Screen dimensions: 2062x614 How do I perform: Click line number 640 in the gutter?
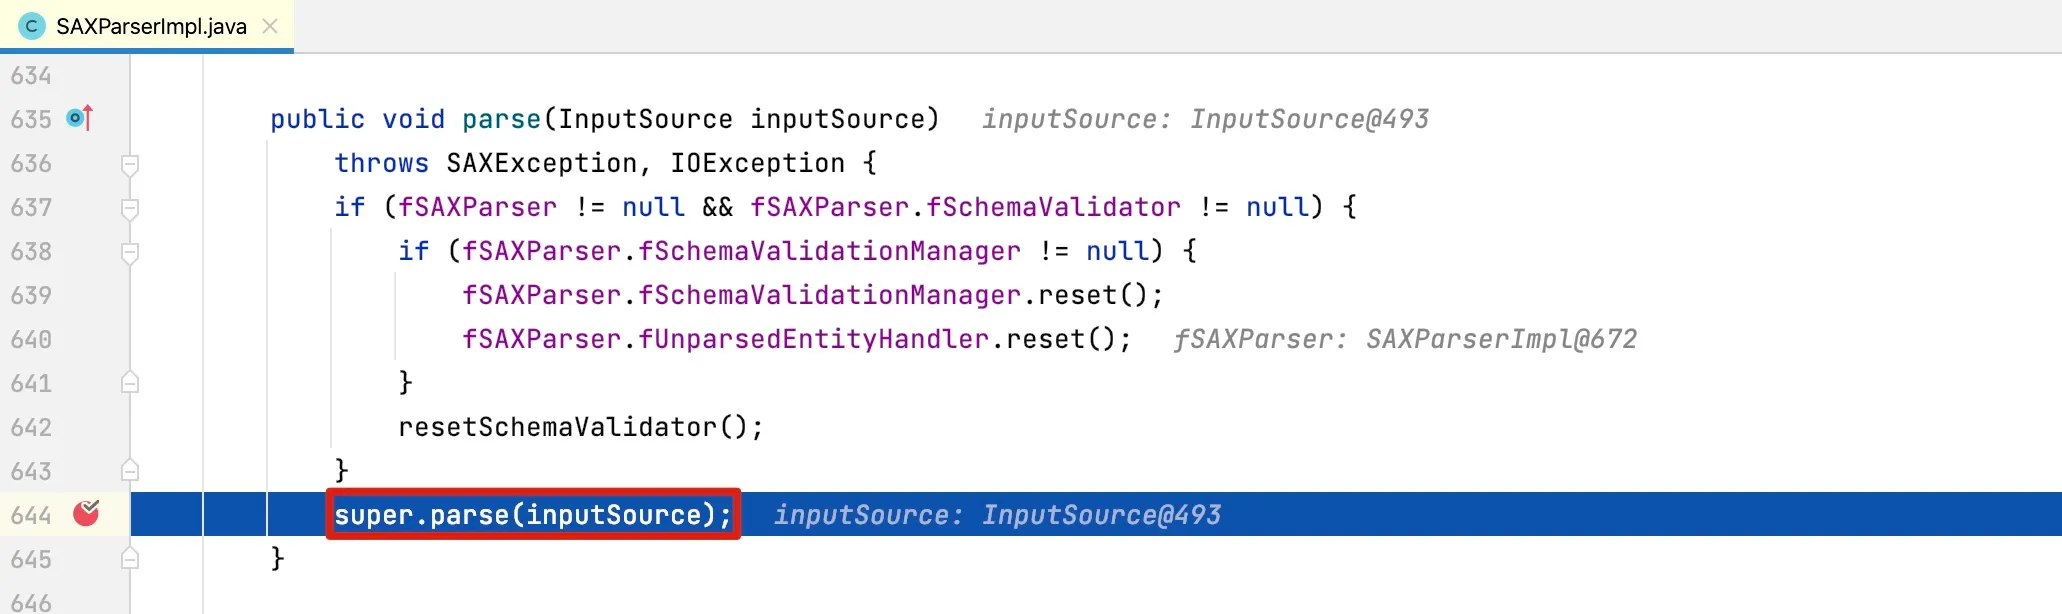point(31,340)
